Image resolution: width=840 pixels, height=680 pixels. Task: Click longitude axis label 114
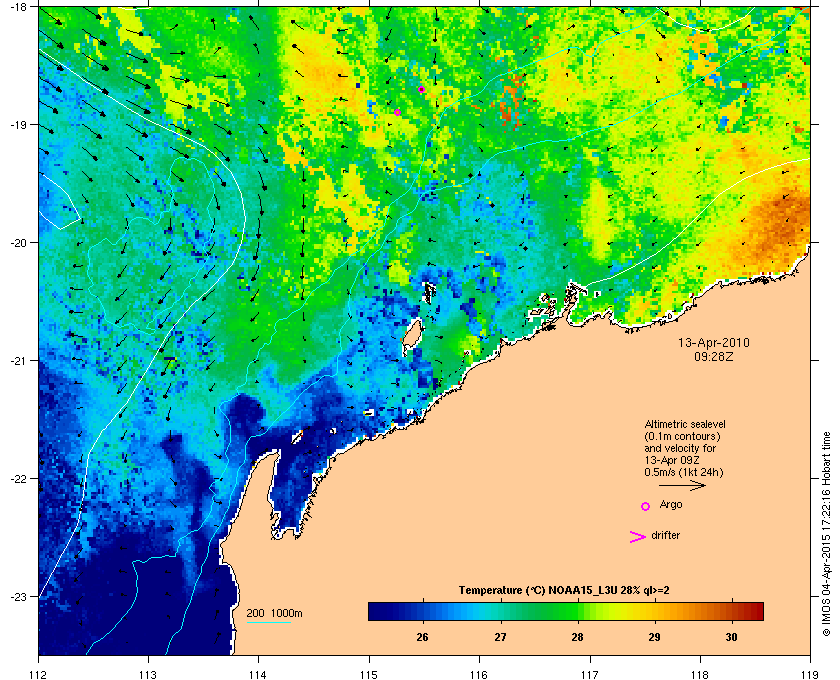[x=258, y=675]
